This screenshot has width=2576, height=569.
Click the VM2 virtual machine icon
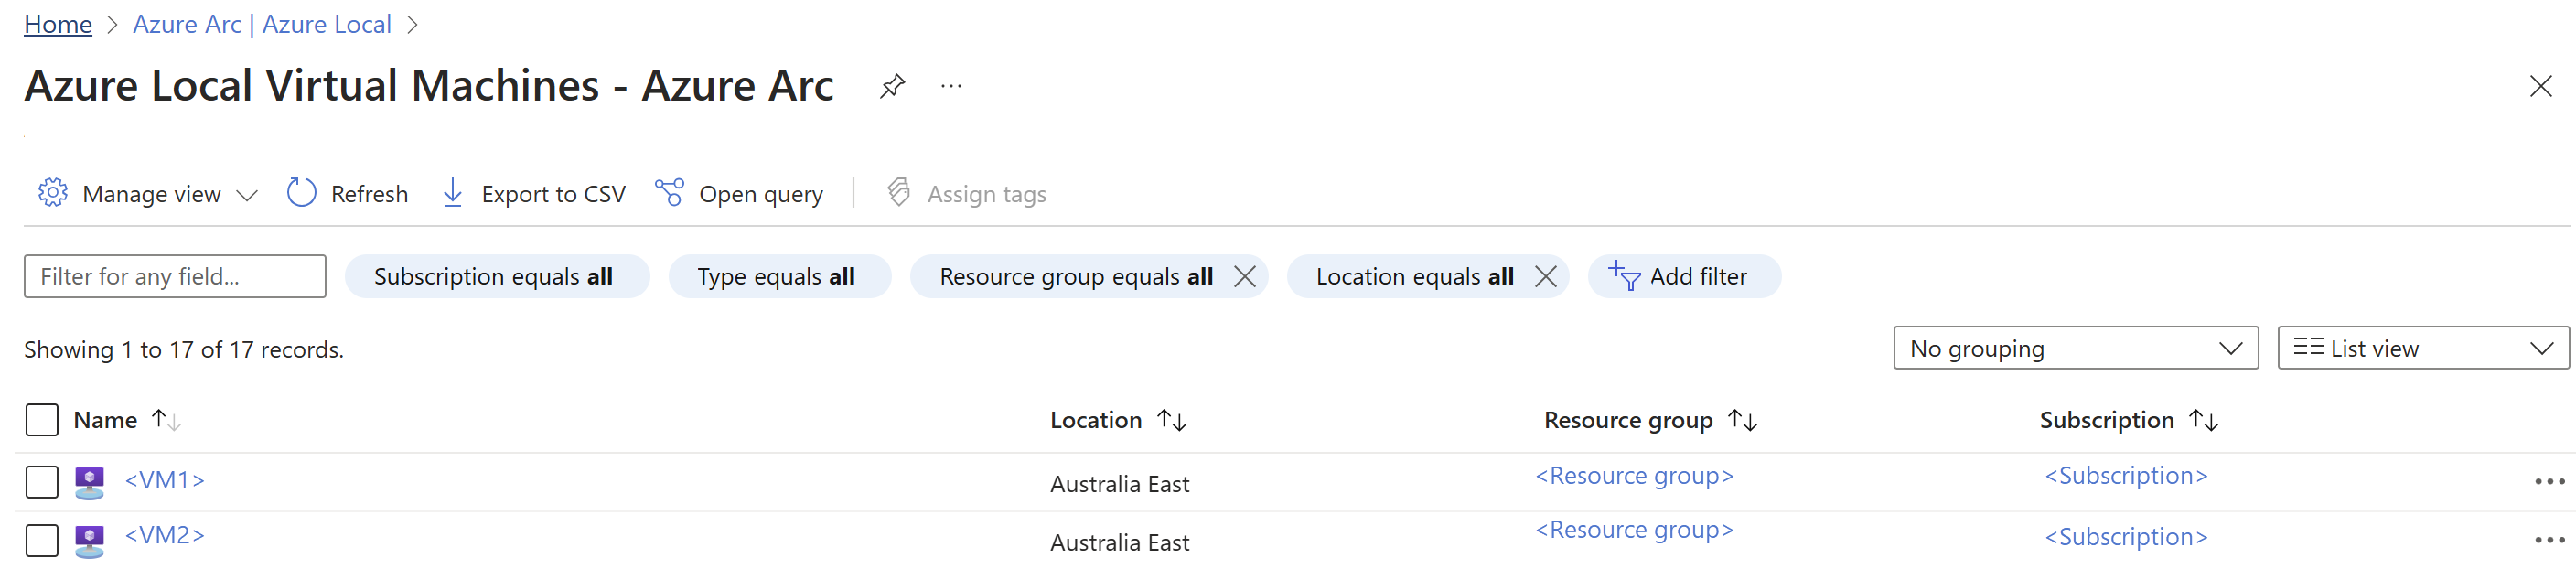pos(90,541)
